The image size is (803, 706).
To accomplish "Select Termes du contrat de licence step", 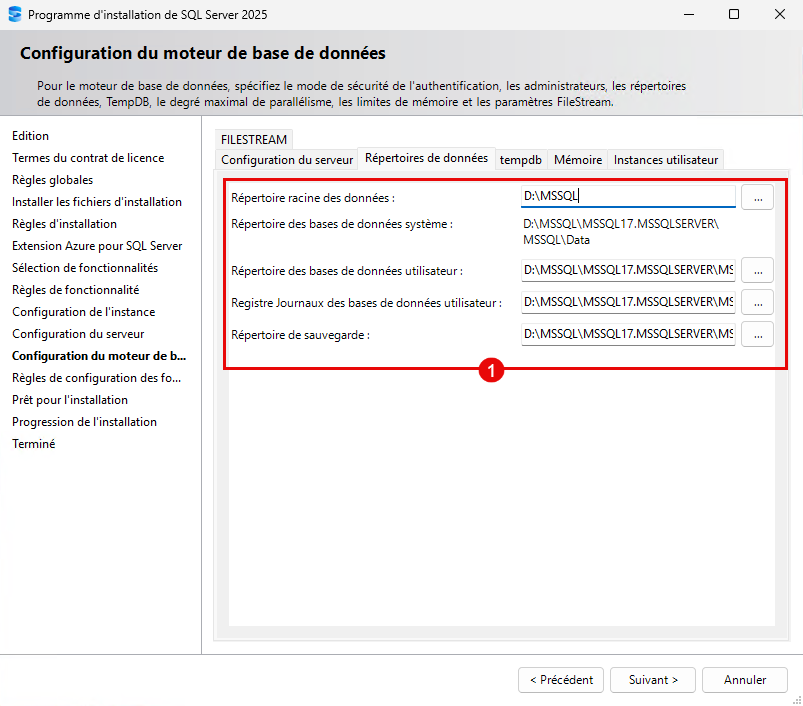I will click(x=88, y=158).
